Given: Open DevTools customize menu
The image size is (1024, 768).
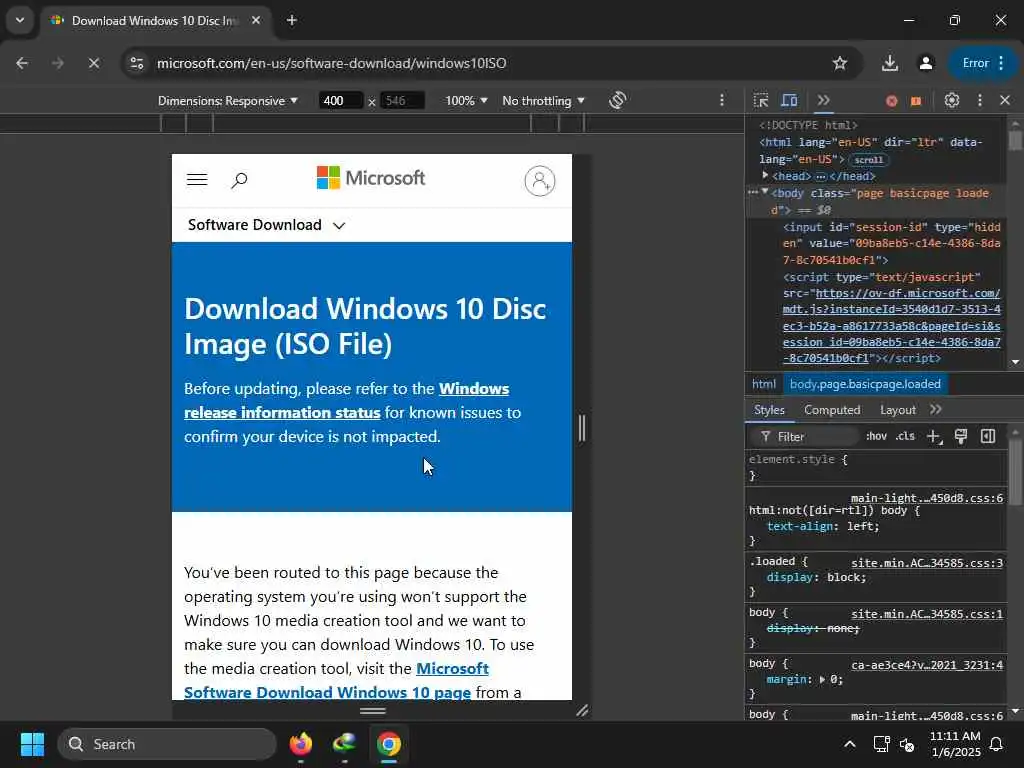Looking at the screenshot, I should 980,101.
